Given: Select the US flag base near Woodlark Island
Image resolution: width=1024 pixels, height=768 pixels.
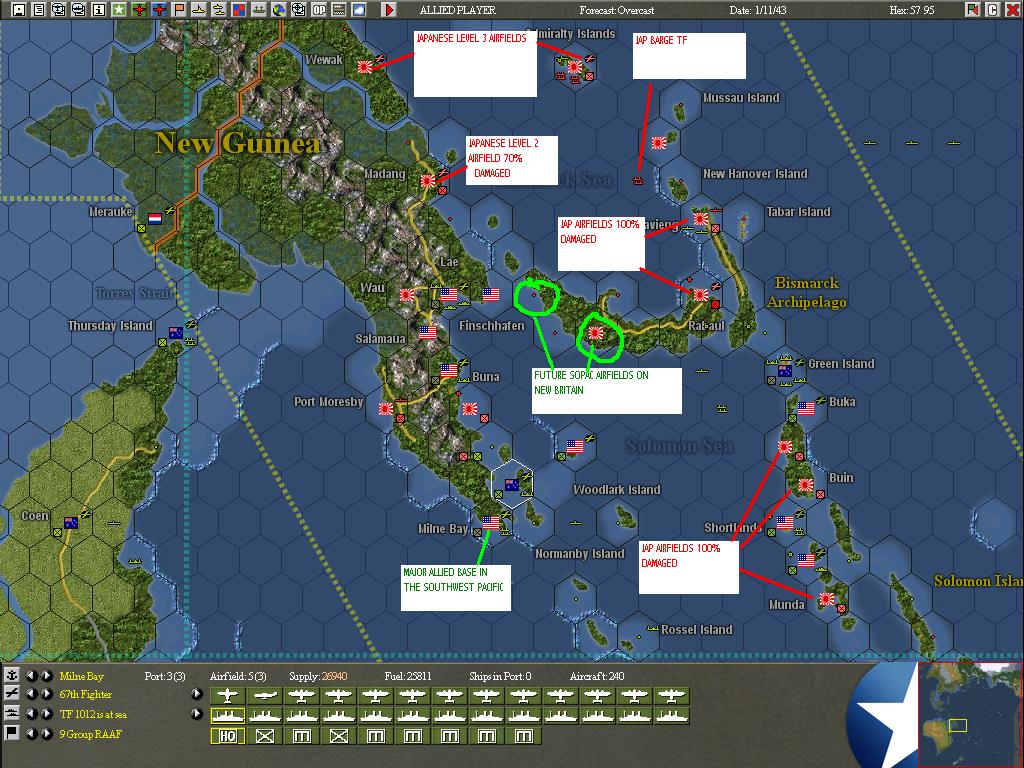Looking at the screenshot, I should pyautogui.click(x=575, y=446).
